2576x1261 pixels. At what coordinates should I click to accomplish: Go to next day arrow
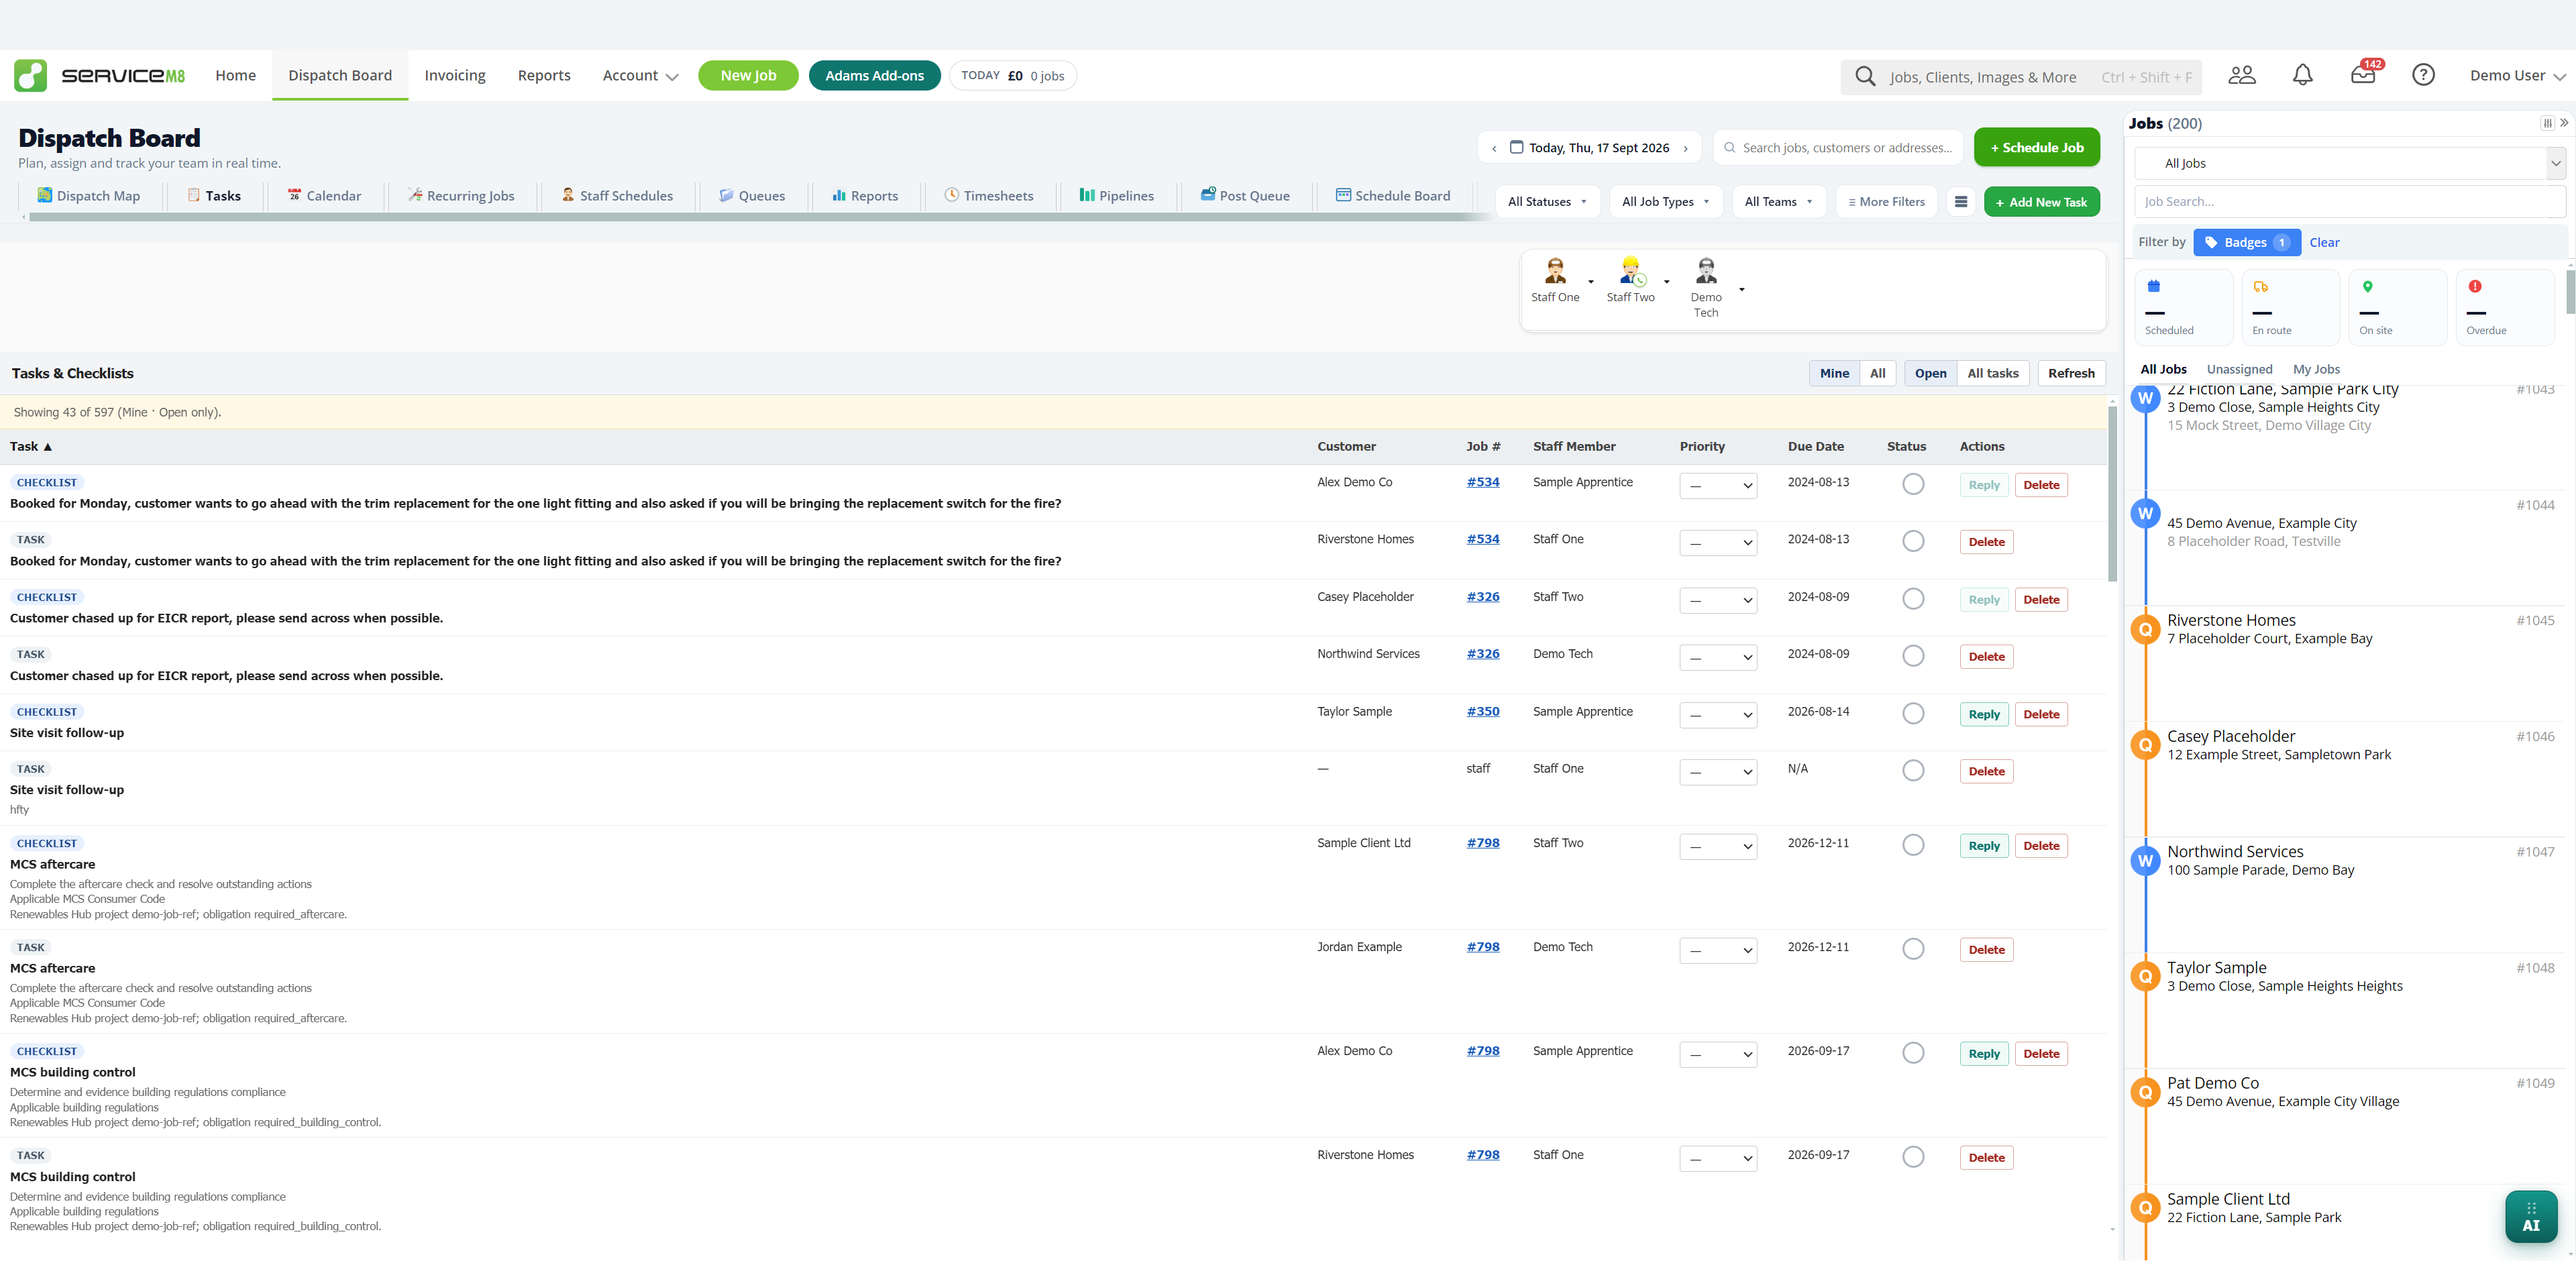(x=1686, y=148)
